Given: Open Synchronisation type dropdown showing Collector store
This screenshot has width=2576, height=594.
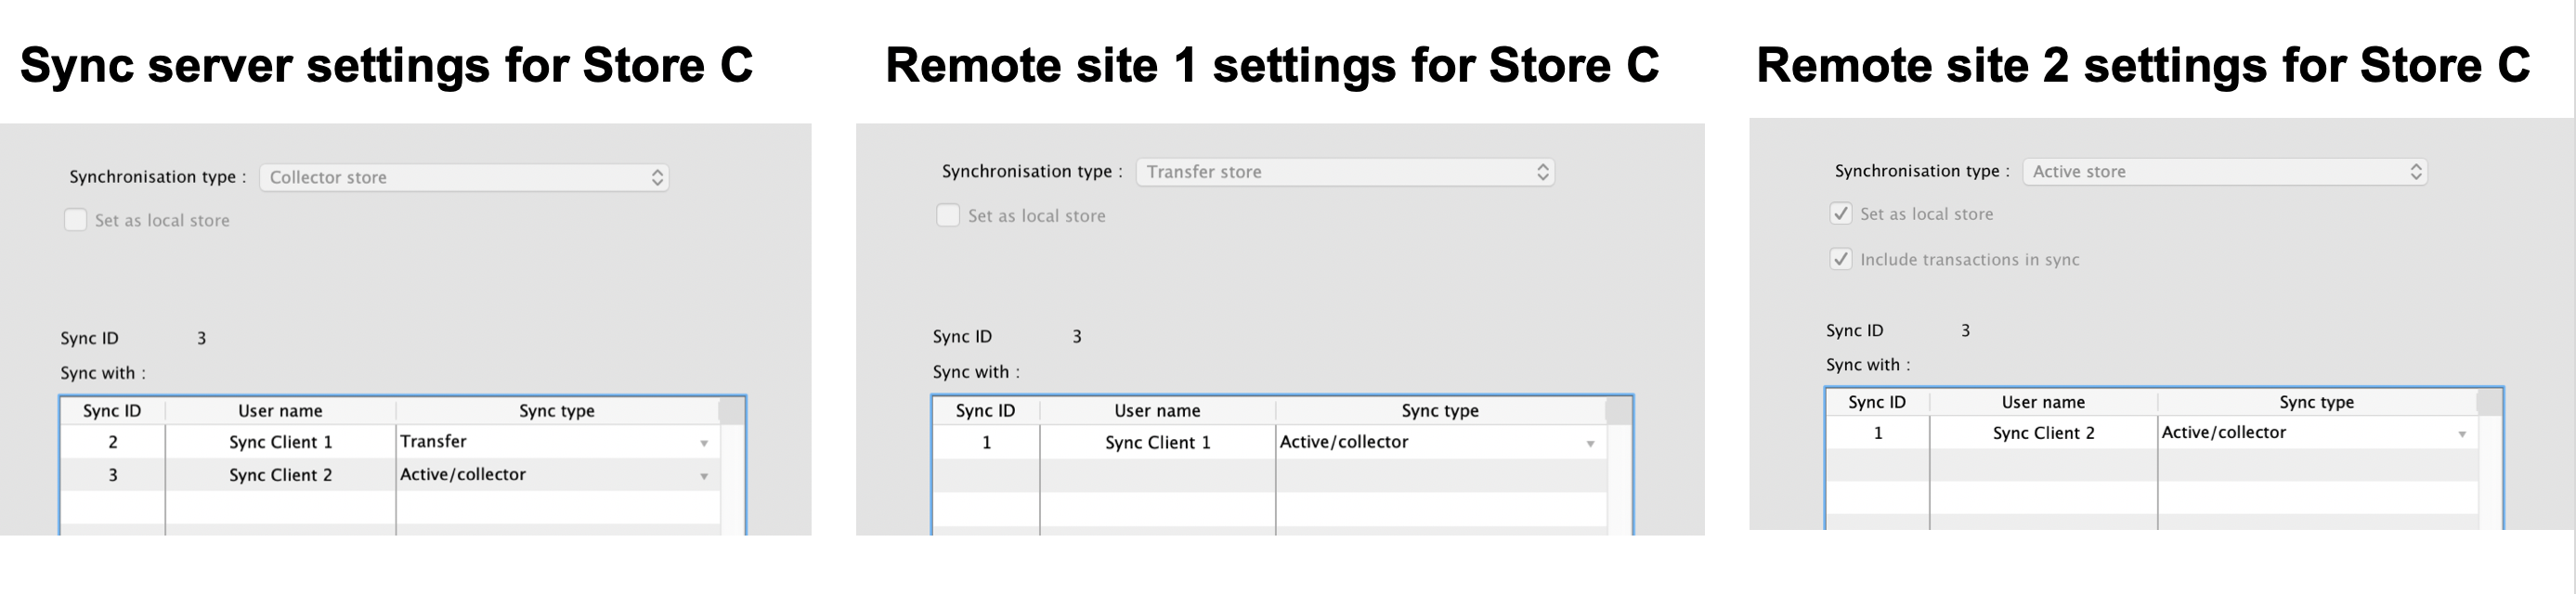Looking at the screenshot, I should (x=464, y=177).
